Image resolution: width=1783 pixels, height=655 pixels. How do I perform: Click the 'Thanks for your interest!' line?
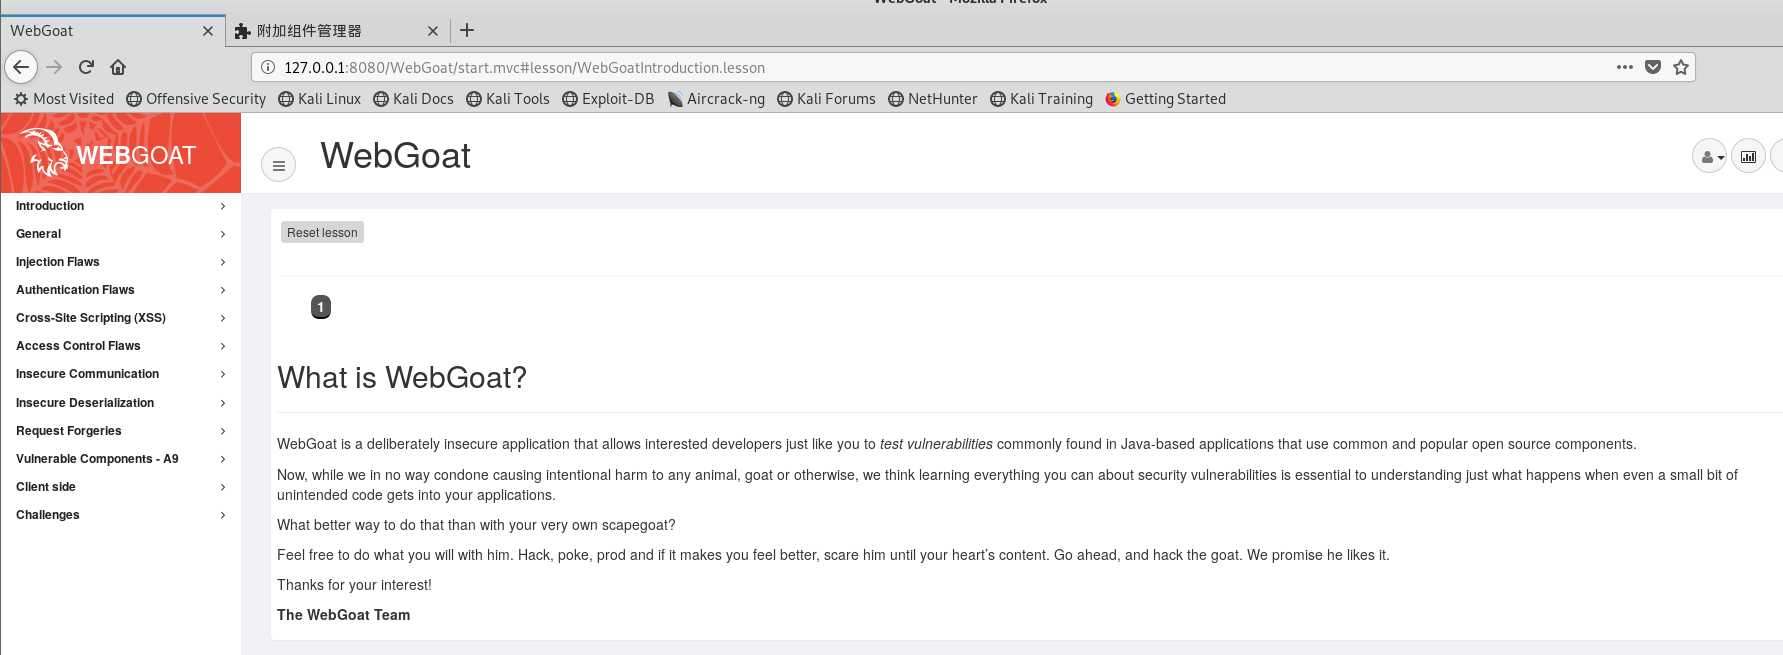[x=354, y=585]
